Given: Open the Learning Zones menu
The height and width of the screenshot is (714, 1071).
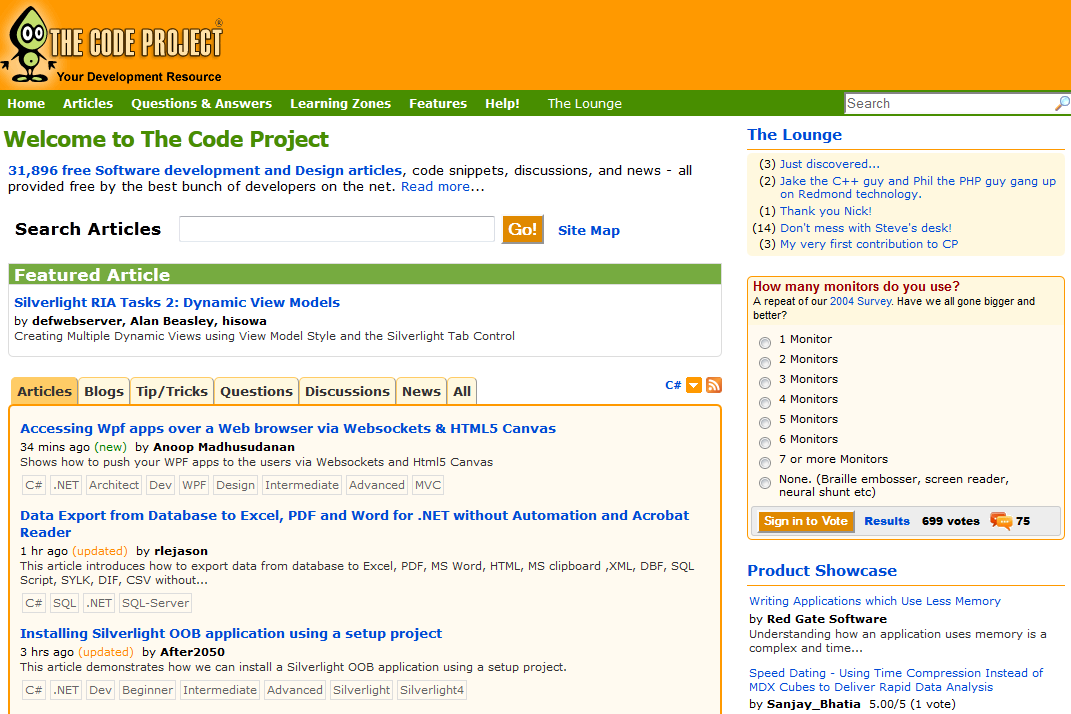Looking at the screenshot, I should [x=340, y=104].
